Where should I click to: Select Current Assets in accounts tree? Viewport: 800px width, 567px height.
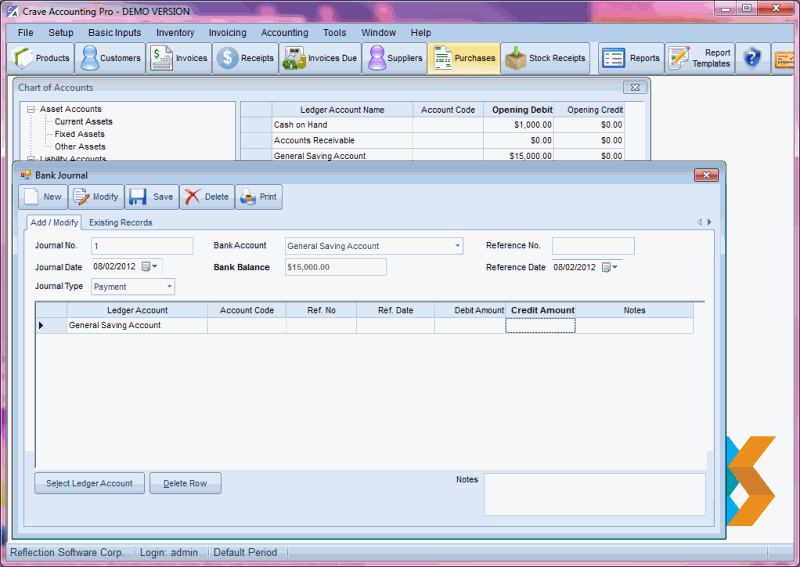point(83,121)
